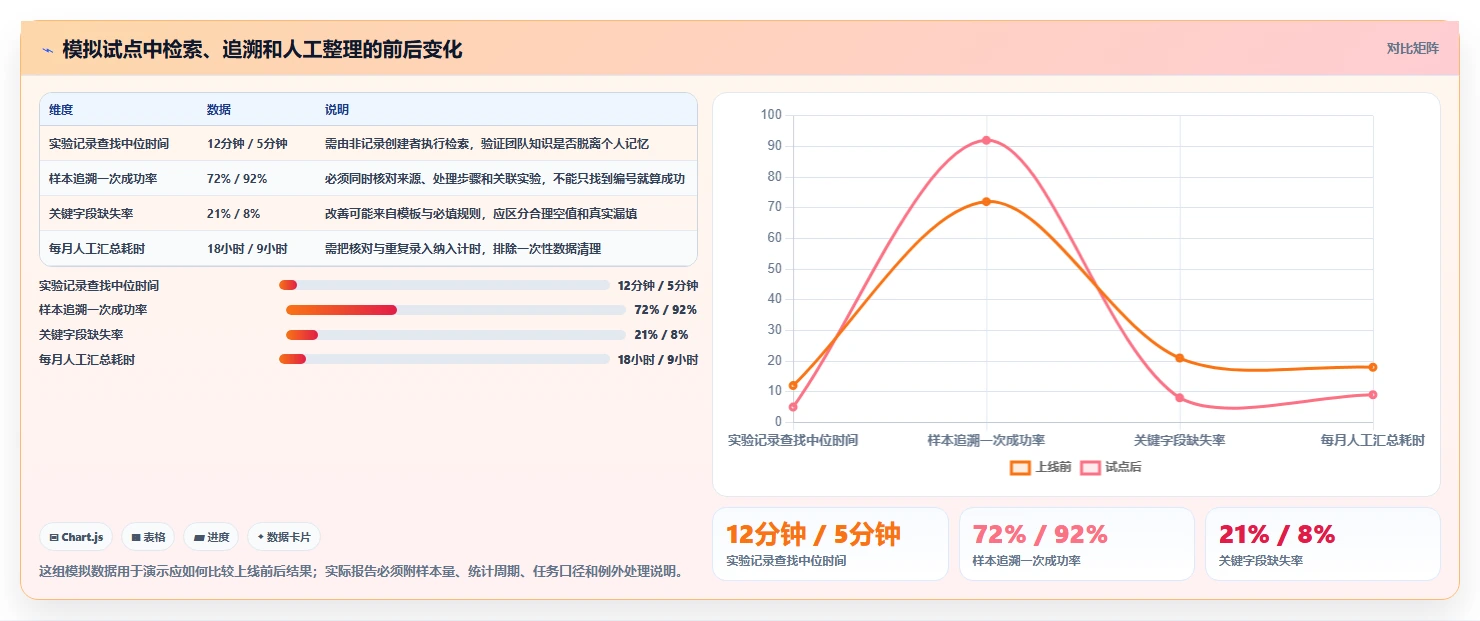
Task: Click the y-axis tick label 50
Action: (774, 269)
